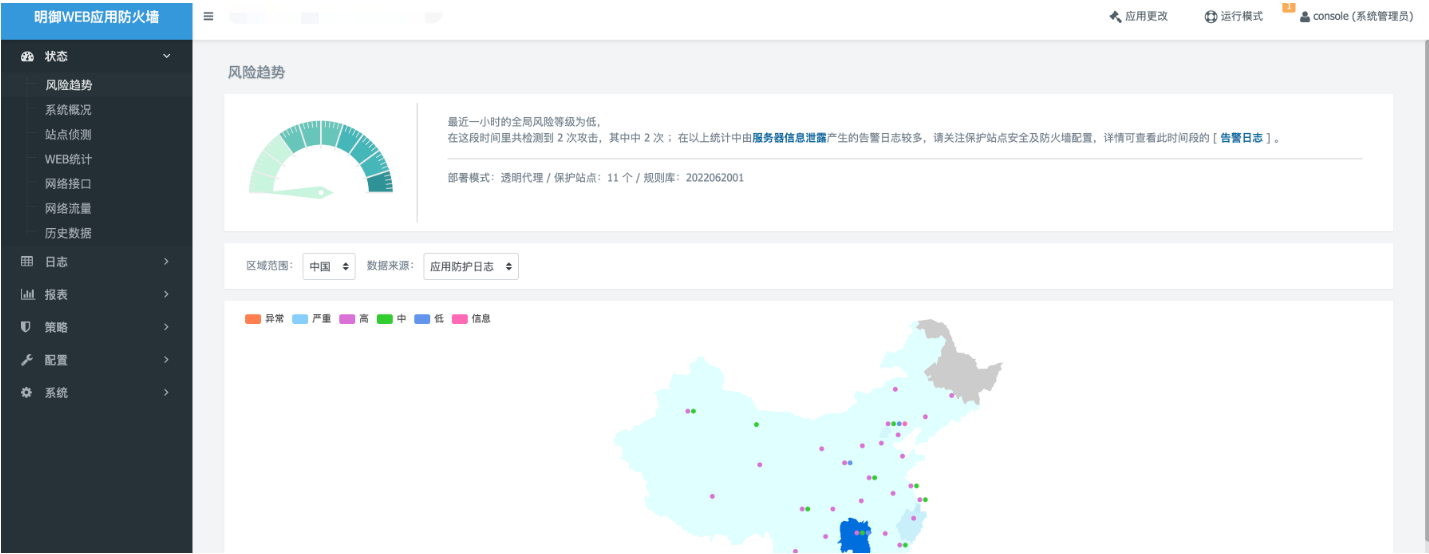1429x554 pixels.
Task: Click the 策略 shield icon in sidebar
Action: tap(27, 327)
